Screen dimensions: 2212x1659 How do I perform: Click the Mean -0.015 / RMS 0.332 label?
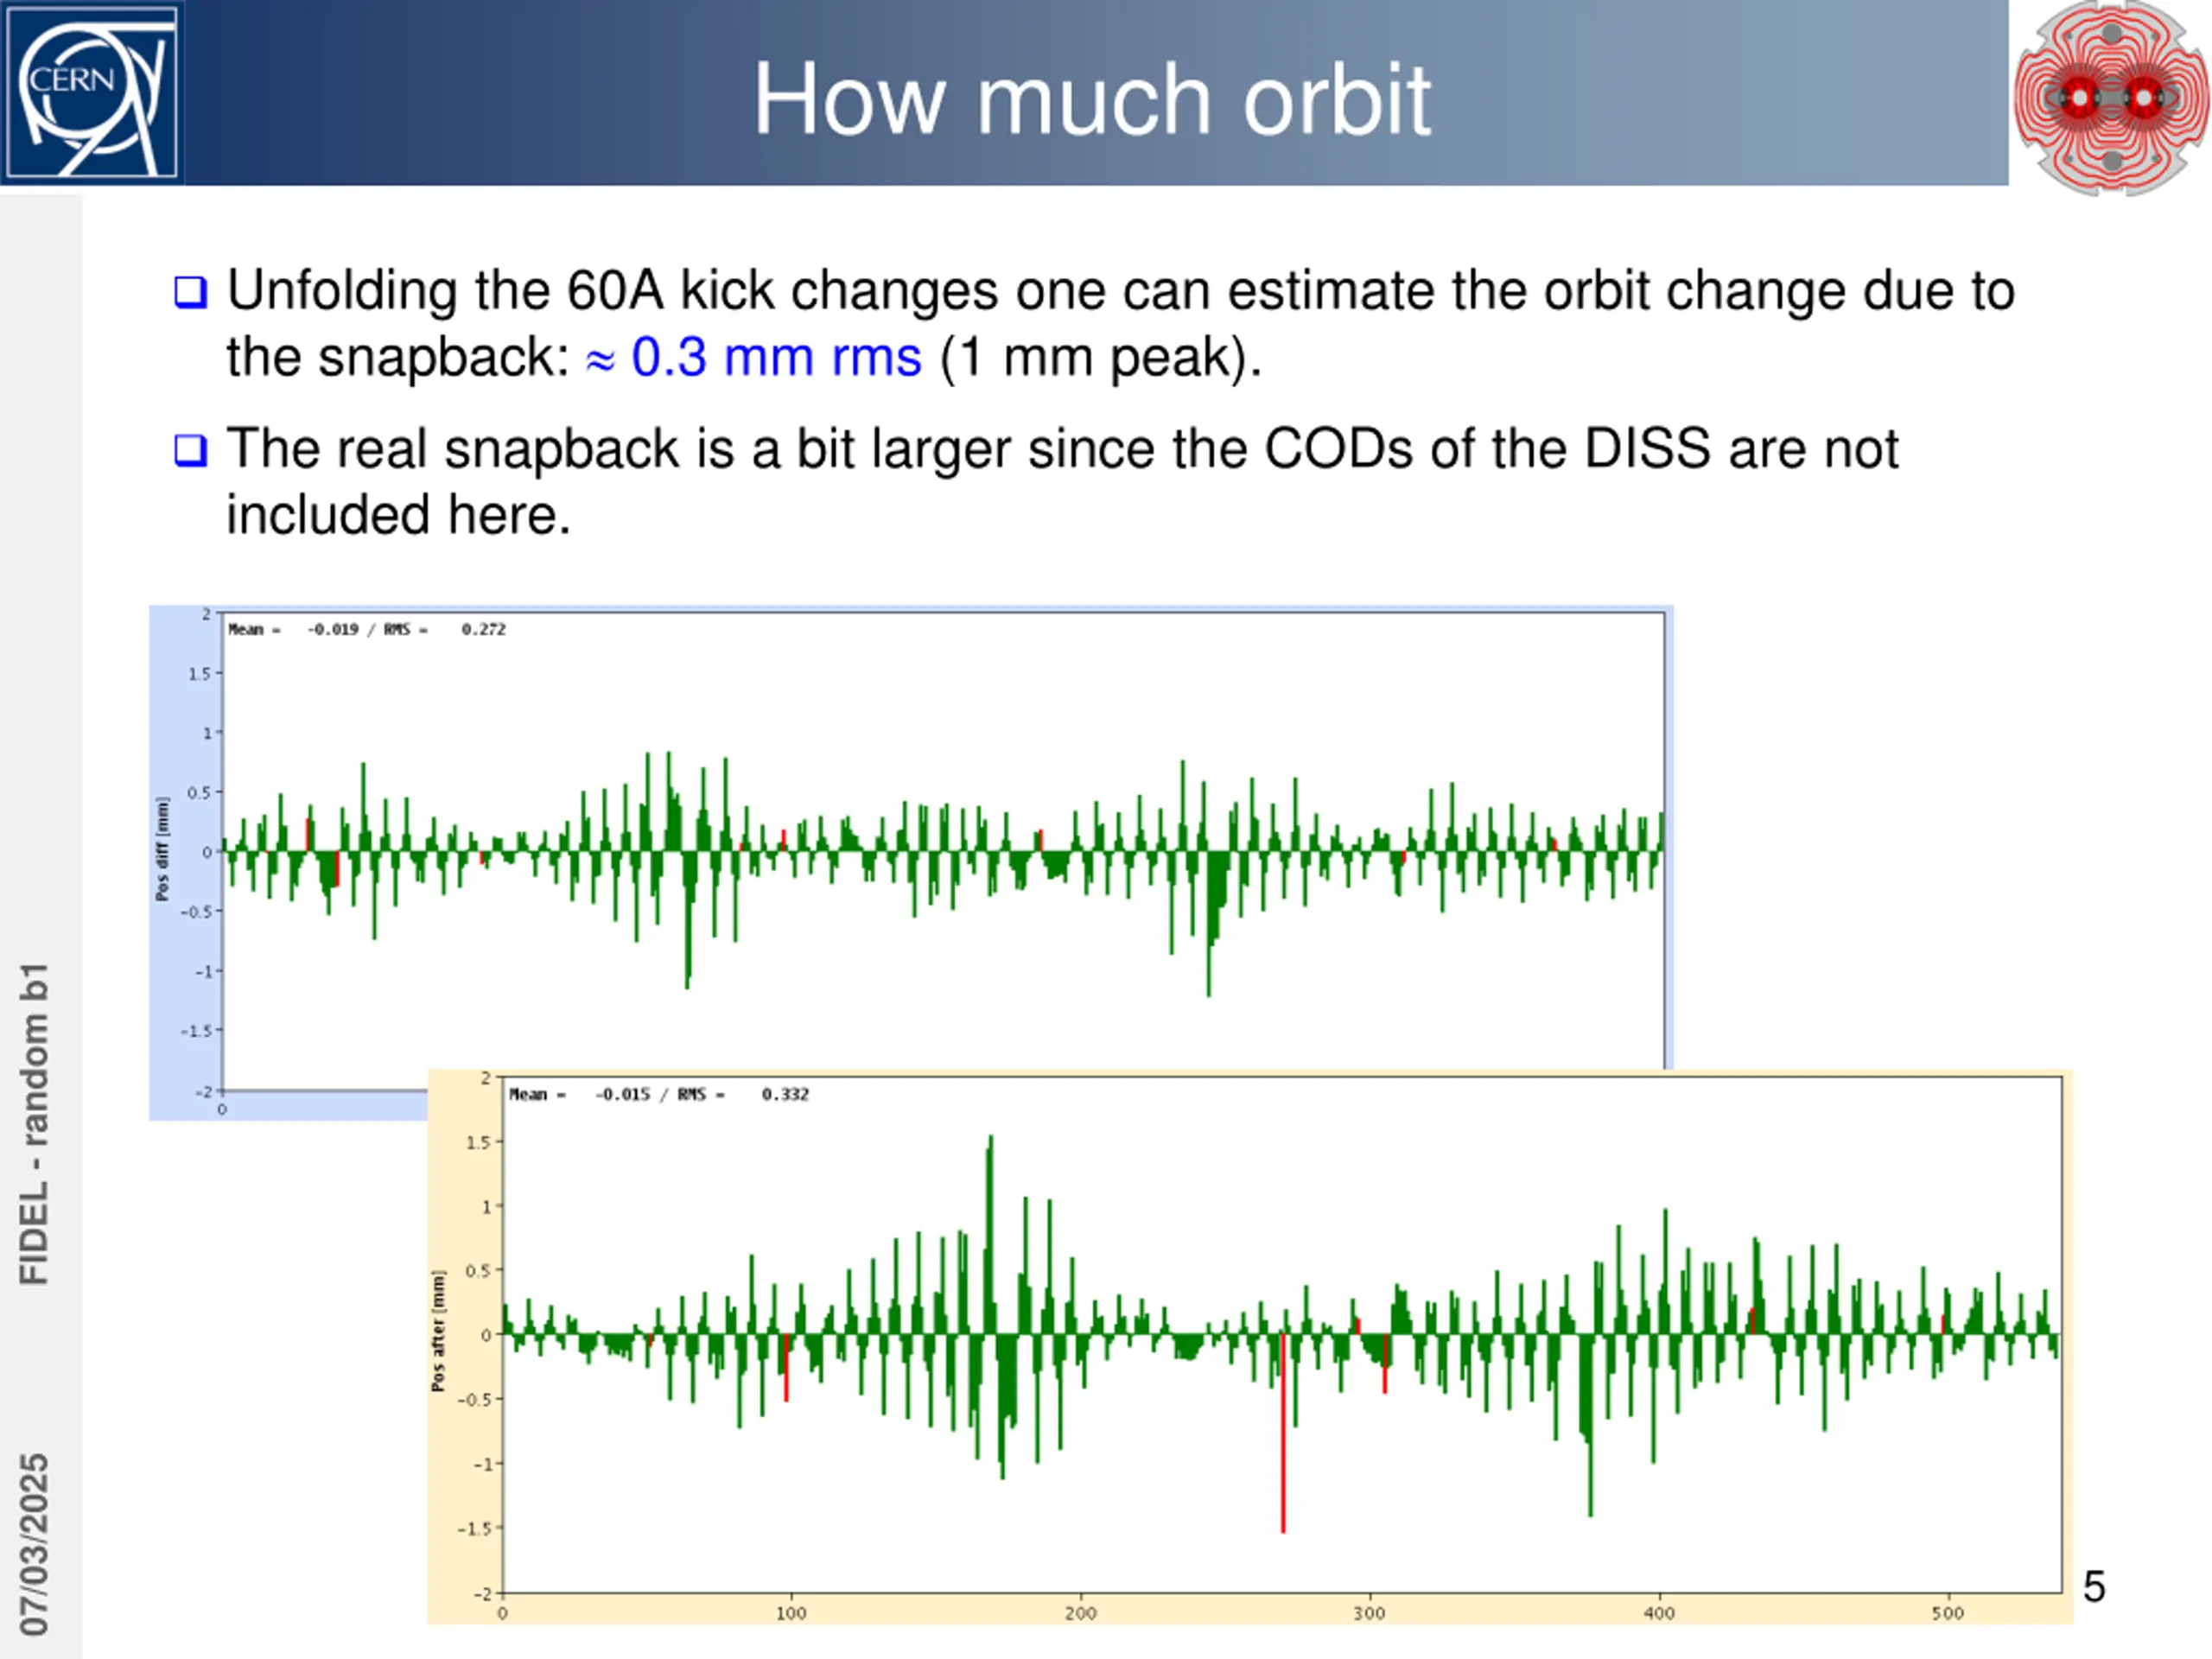(x=659, y=1094)
